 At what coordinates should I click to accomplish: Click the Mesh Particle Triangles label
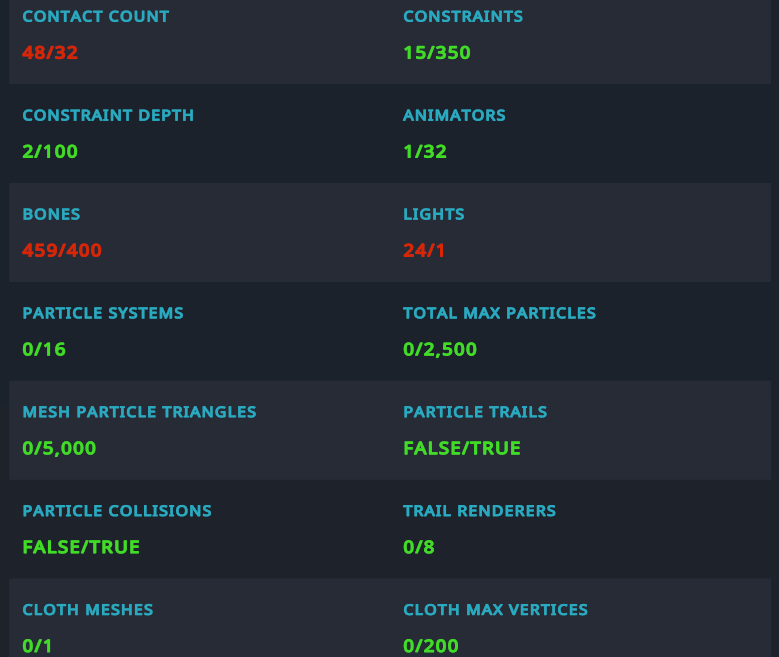(139, 412)
